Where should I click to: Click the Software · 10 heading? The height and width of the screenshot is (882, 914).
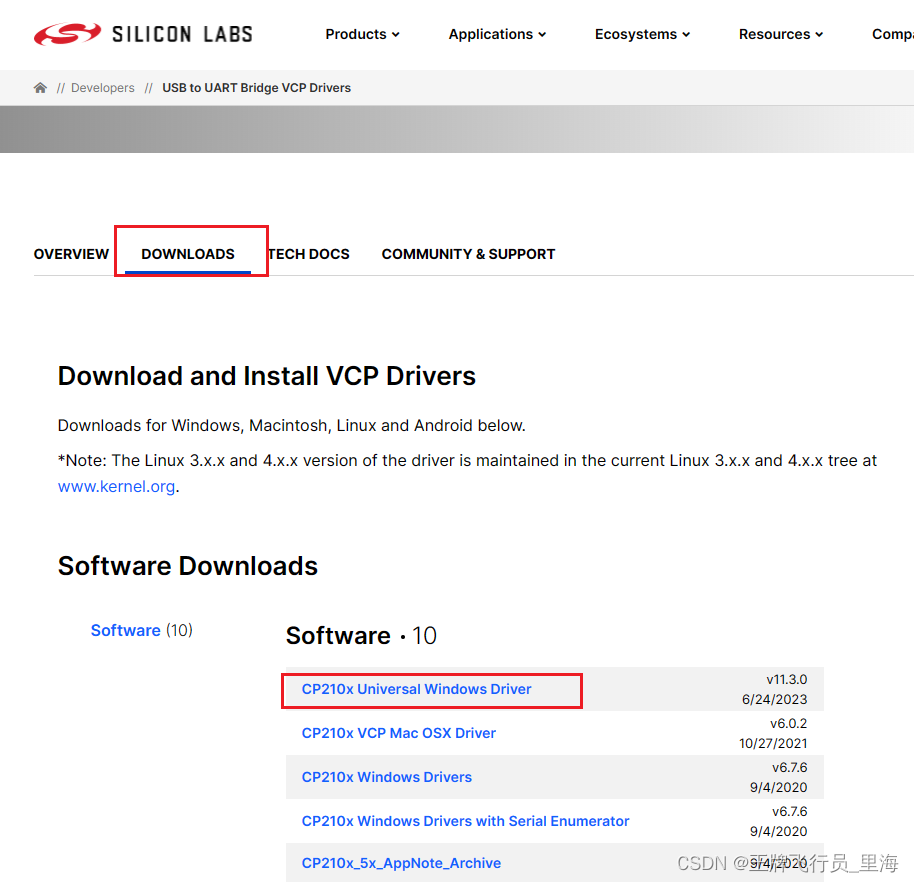coord(361,635)
